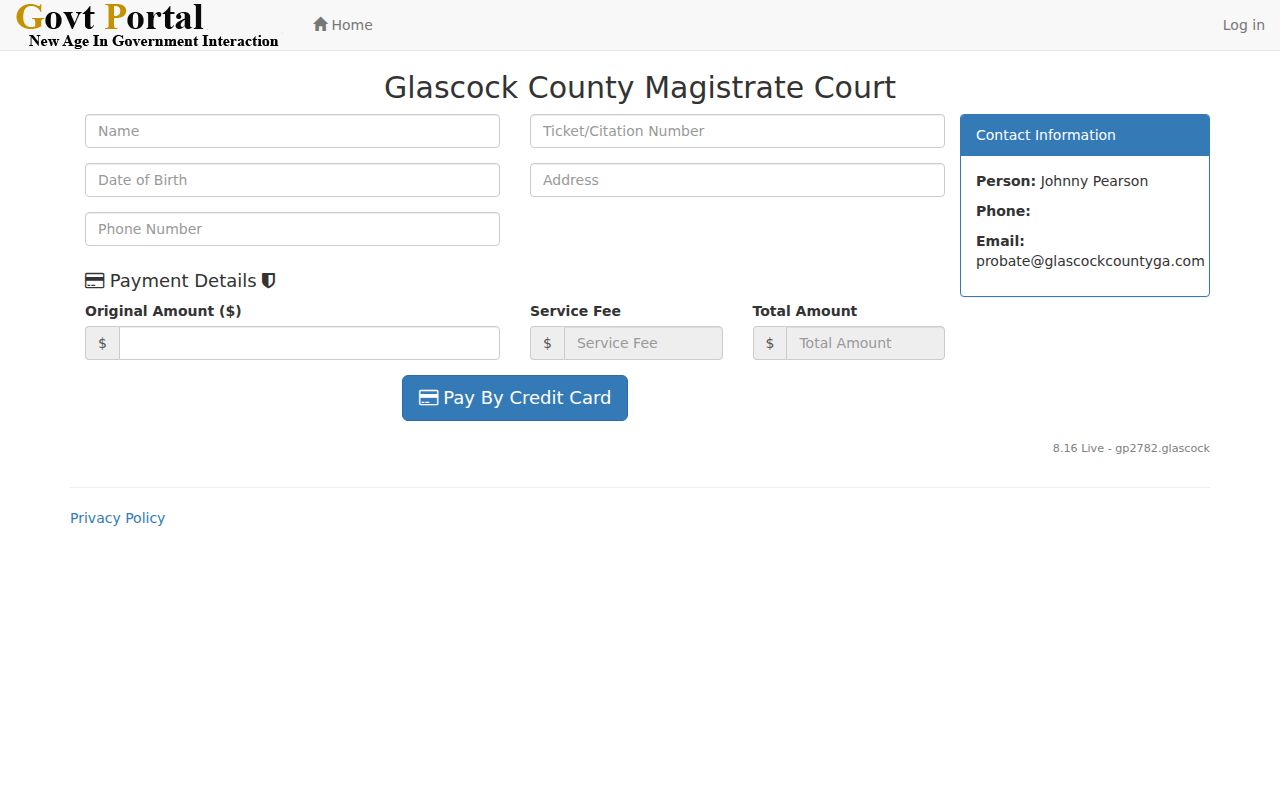Focus the Ticket/Citation Number field
Image resolution: width=1280 pixels, height=800 pixels.
tap(737, 131)
